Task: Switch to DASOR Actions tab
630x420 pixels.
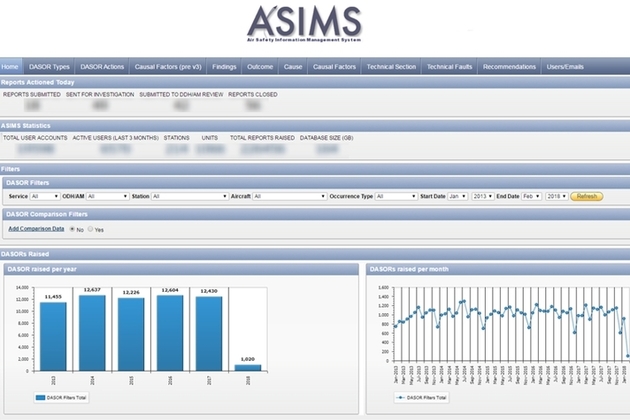Action: tap(102, 67)
